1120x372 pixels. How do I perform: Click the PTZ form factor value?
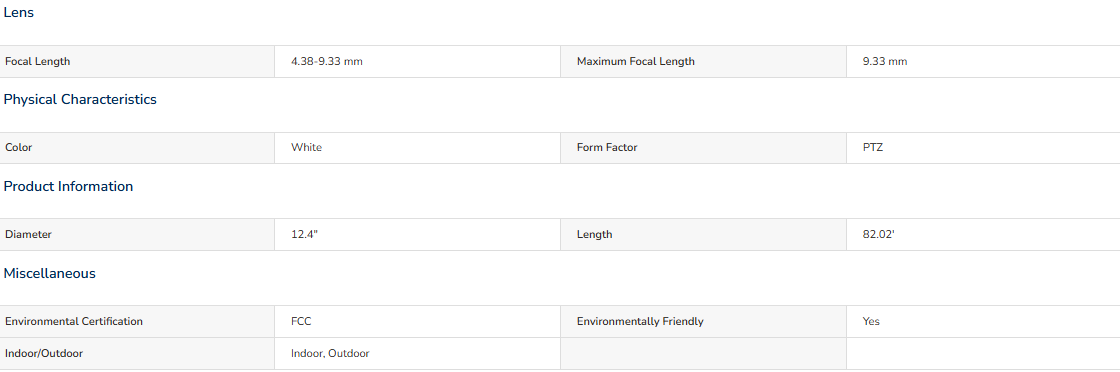873,148
